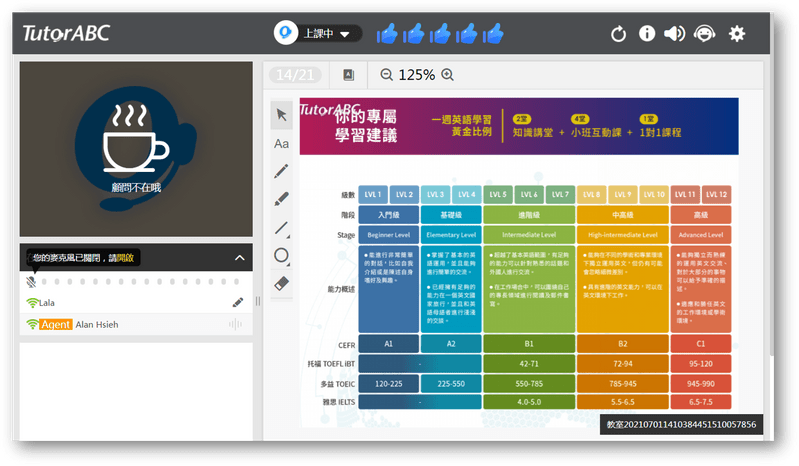
Task: Toggle the speaker volume icon
Action: 675,34
